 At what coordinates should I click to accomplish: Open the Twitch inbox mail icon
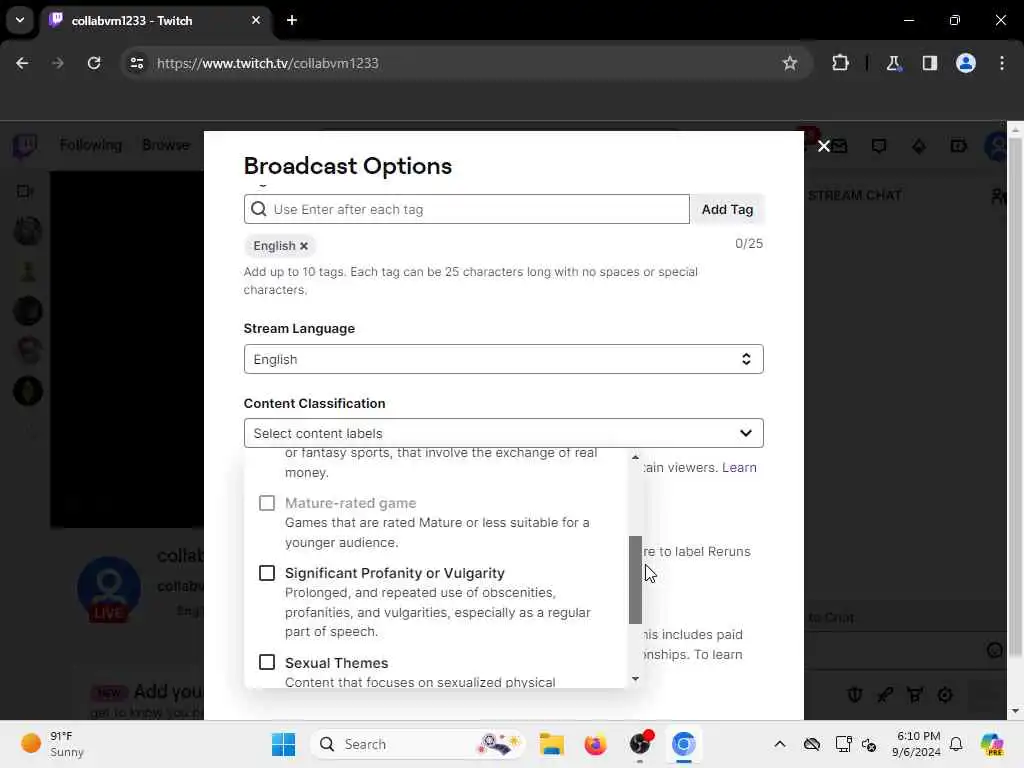click(840, 146)
